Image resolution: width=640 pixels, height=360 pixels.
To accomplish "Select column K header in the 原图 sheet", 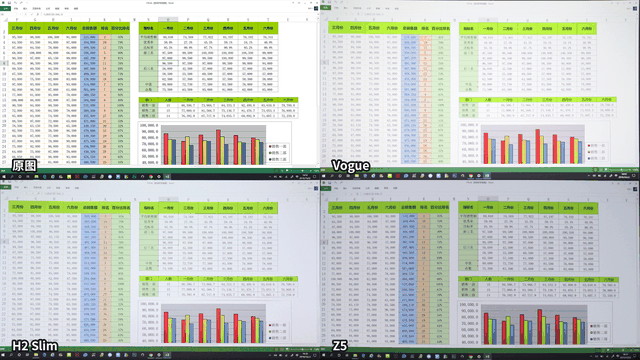I will tap(104, 20).
